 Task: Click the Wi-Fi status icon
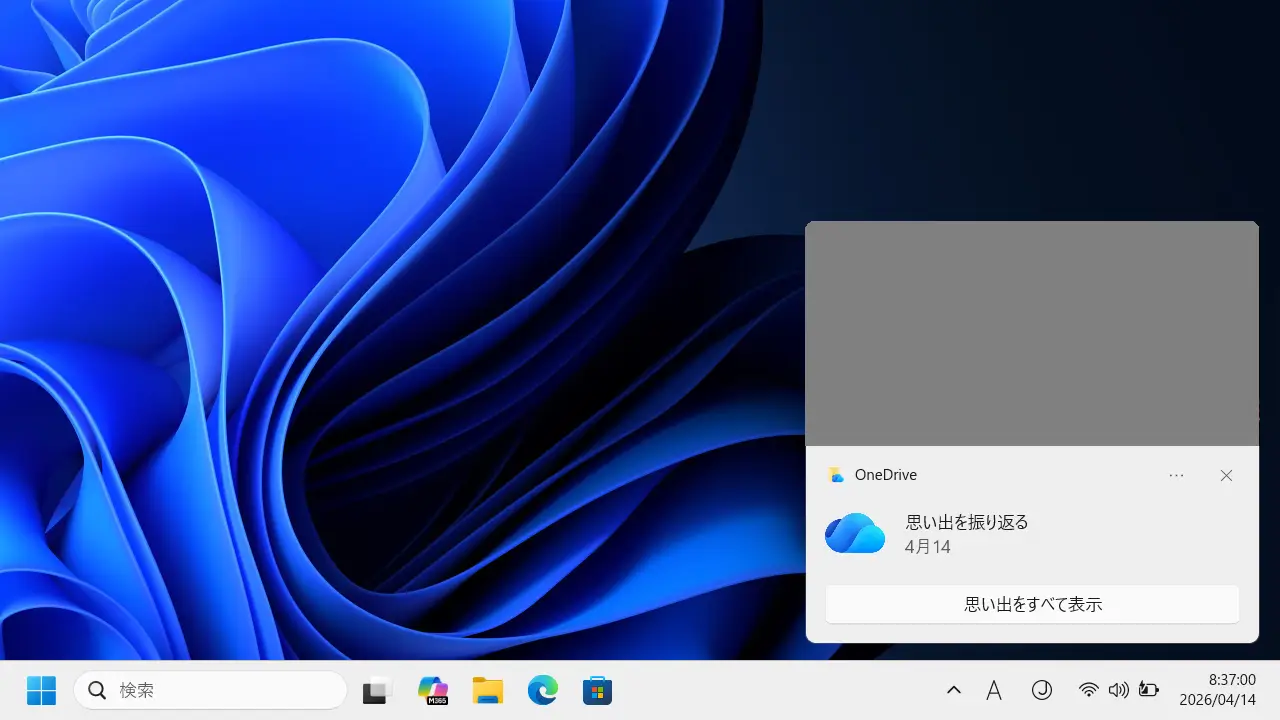tap(1088, 690)
